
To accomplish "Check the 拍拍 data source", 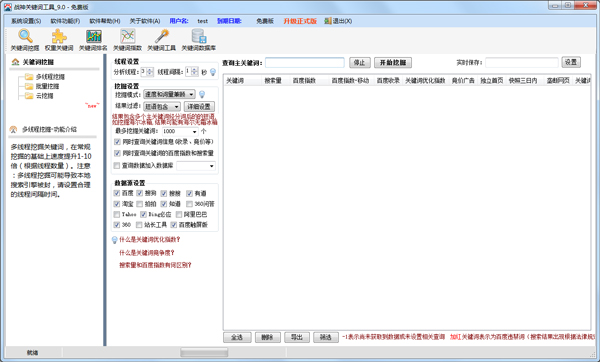I will [x=140, y=204].
